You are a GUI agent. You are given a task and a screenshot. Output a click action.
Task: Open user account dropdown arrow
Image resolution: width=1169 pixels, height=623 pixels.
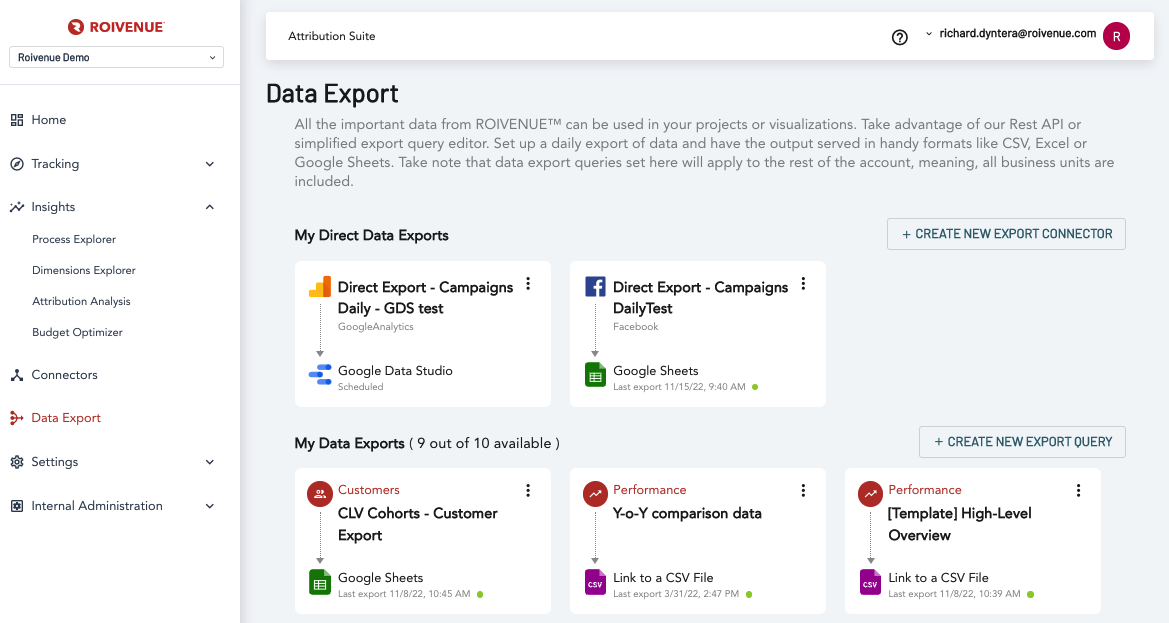coord(928,34)
